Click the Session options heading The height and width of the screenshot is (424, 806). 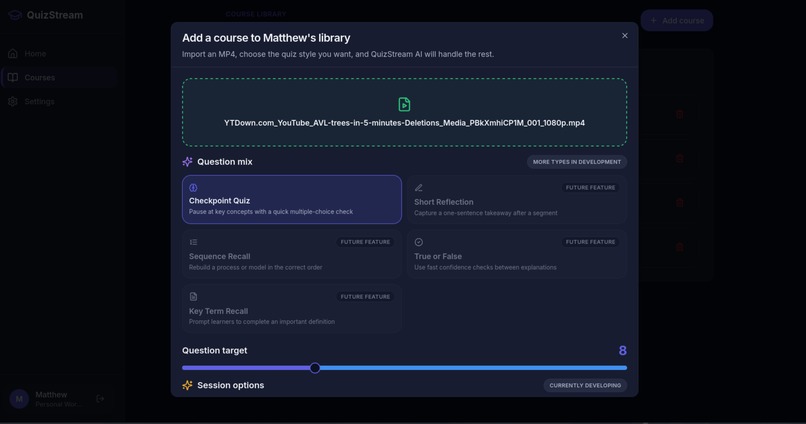231,385
